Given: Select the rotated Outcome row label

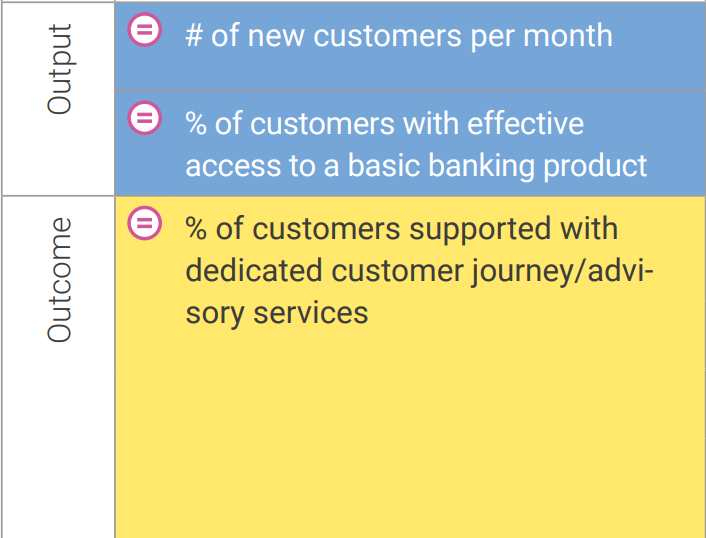Looking at the screenshot, I should 59,280.
